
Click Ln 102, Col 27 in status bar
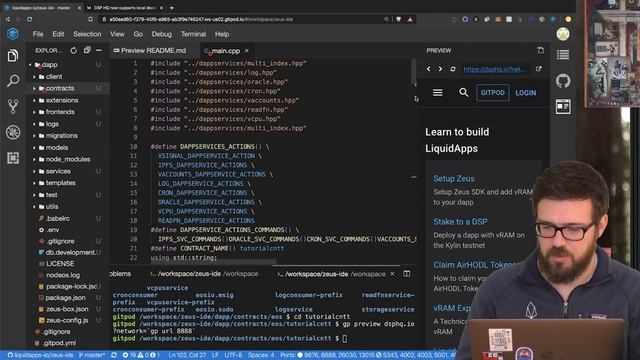(x=187, y=355)
